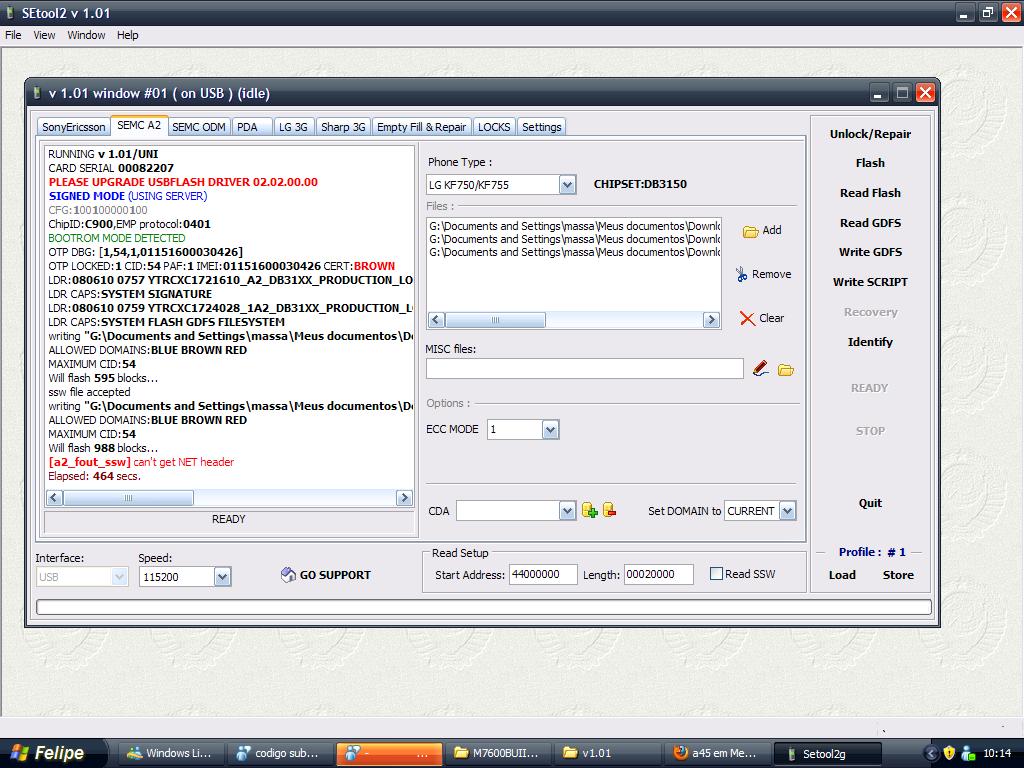Click the Length input field

[x=659, y=575]
